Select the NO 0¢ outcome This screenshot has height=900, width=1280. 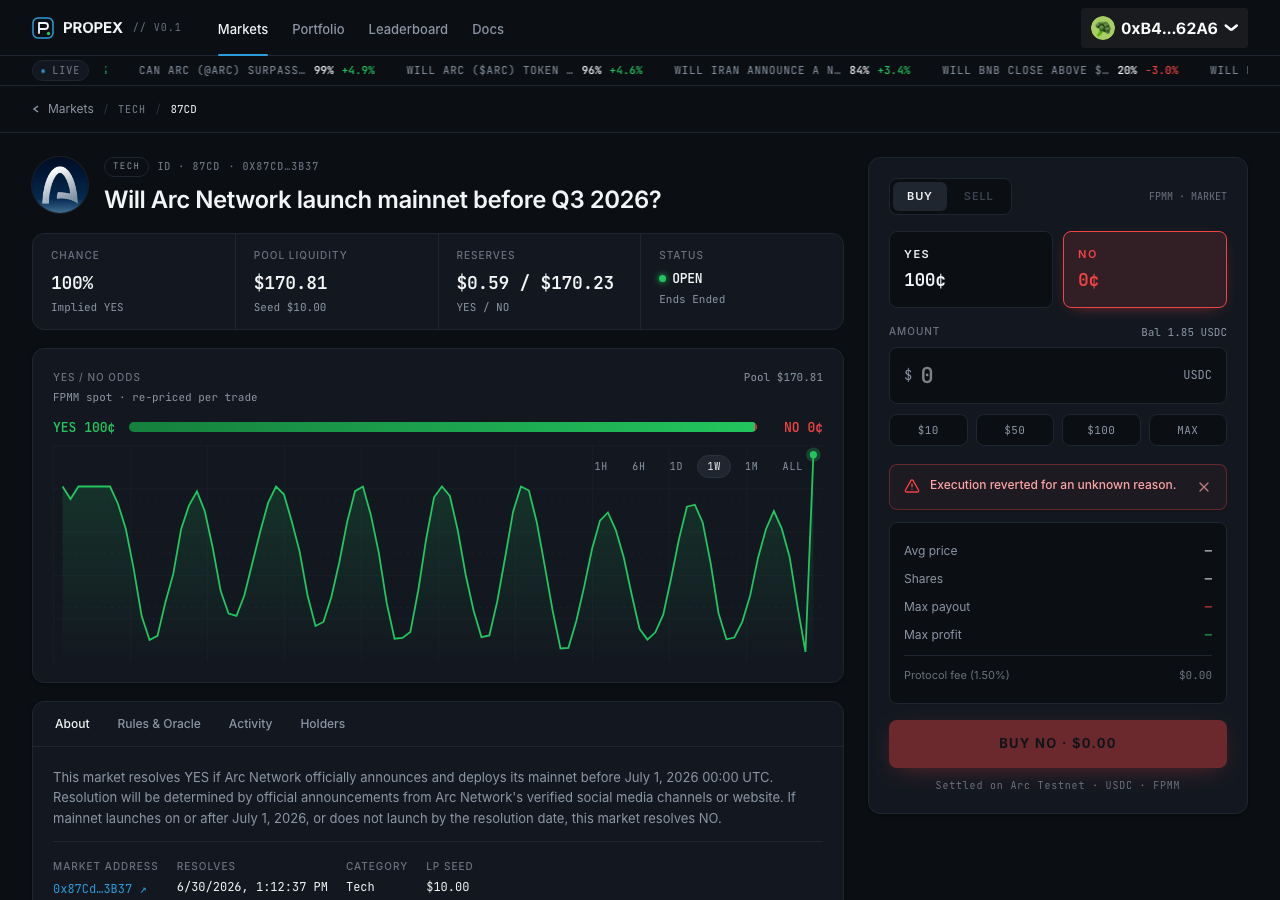pos(1145,270)
